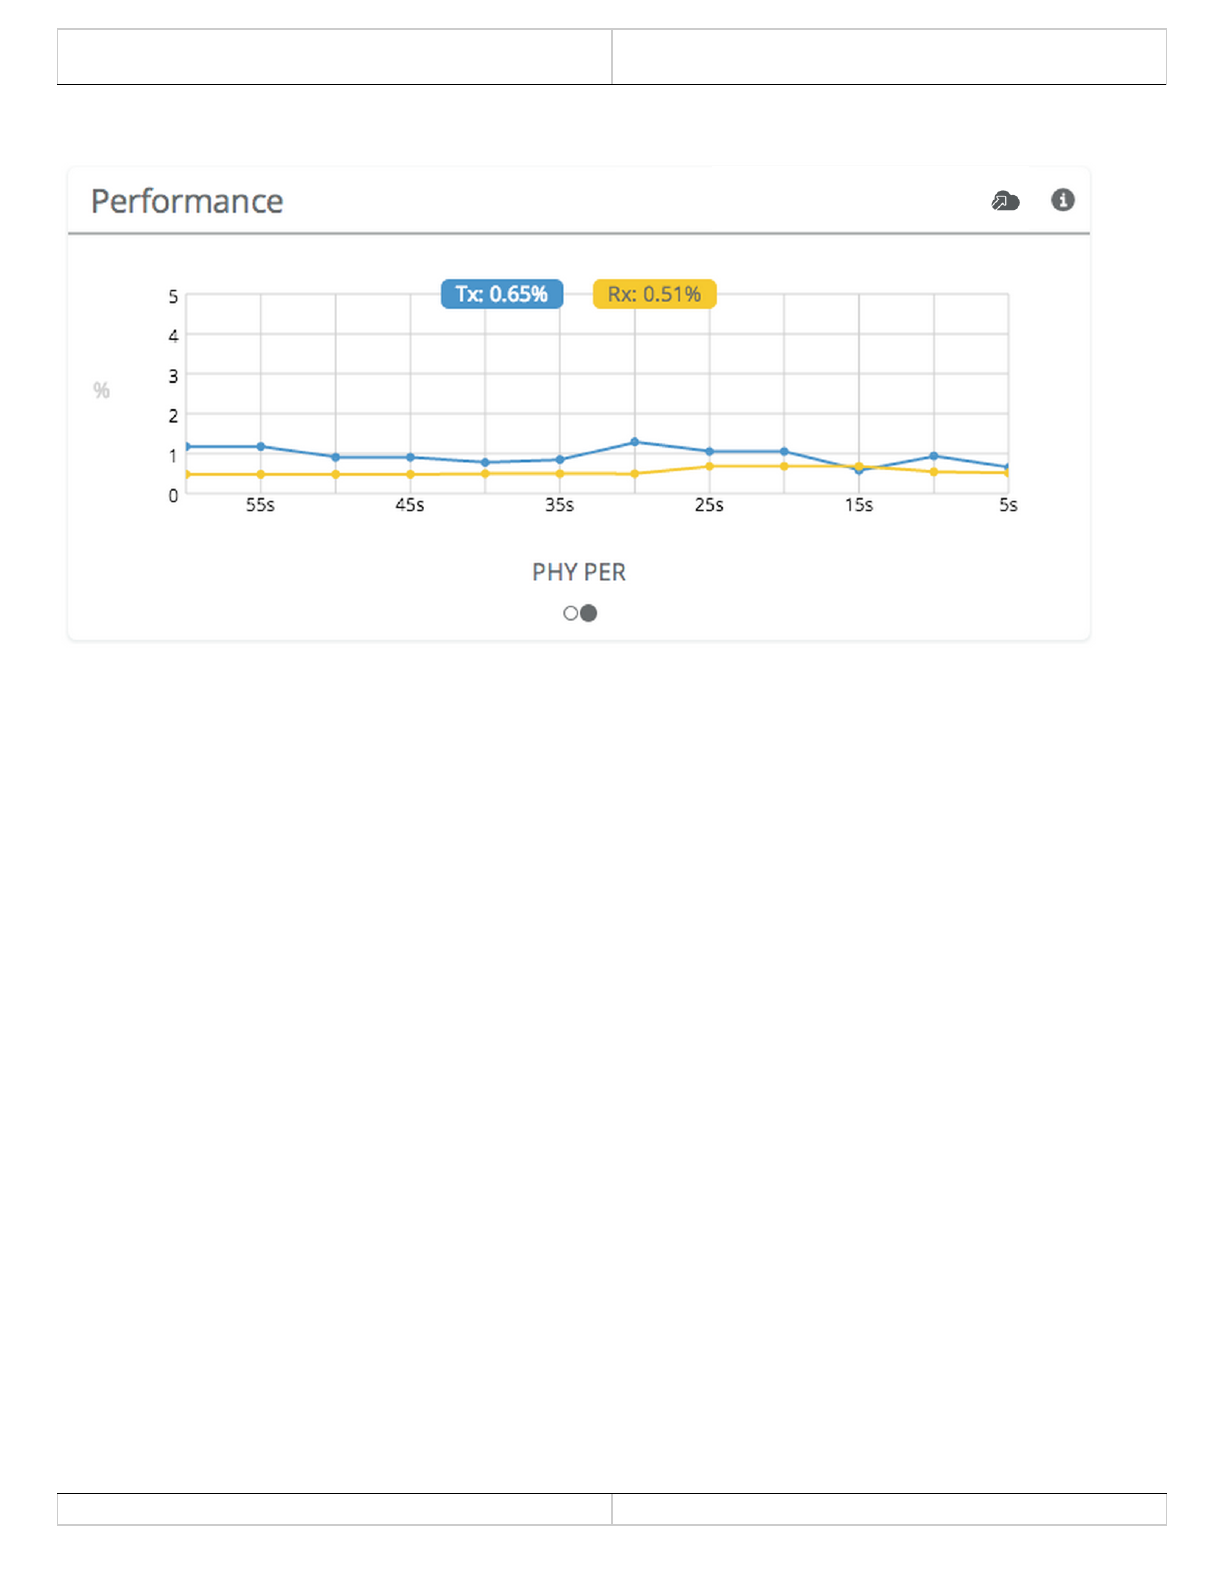Click the % y-axis unit label
Image resolution: width=1224 pixels, height=1584 pixels.
point(101,390)
